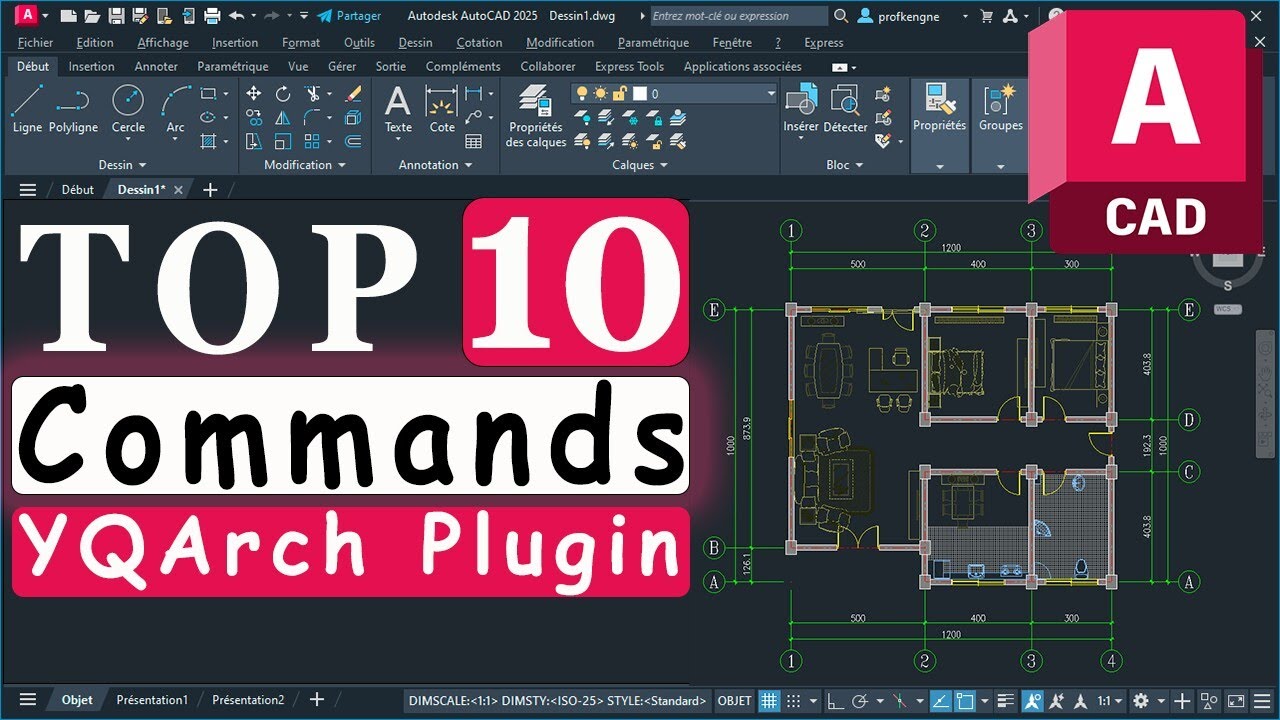Switch to the Annoter ribbon tab

tap(156, 66)
